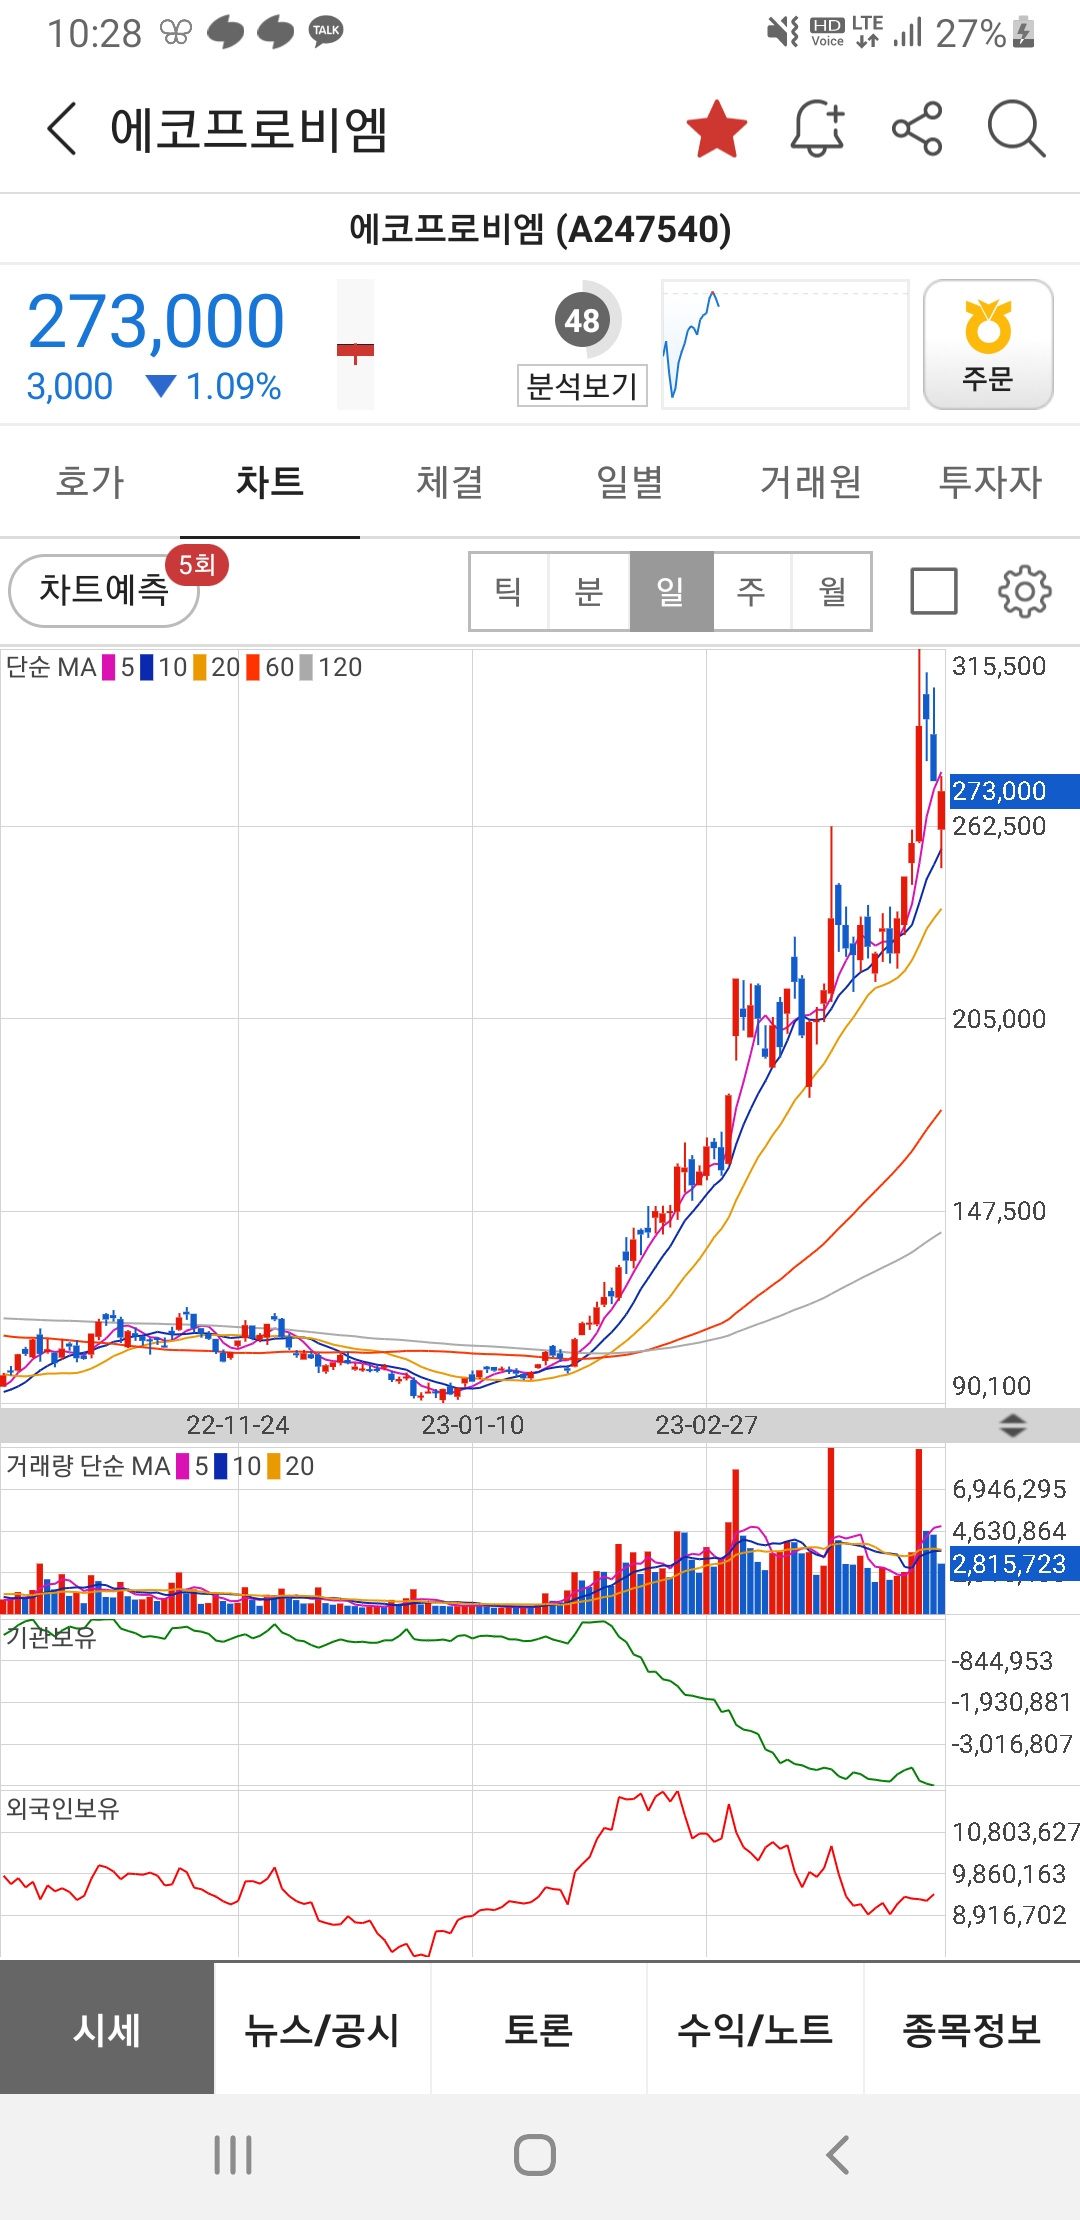This screenshot has height=2220, width=1080.
Task: Open the 수익/노트 bottom tab
Action: point(755,2029)
